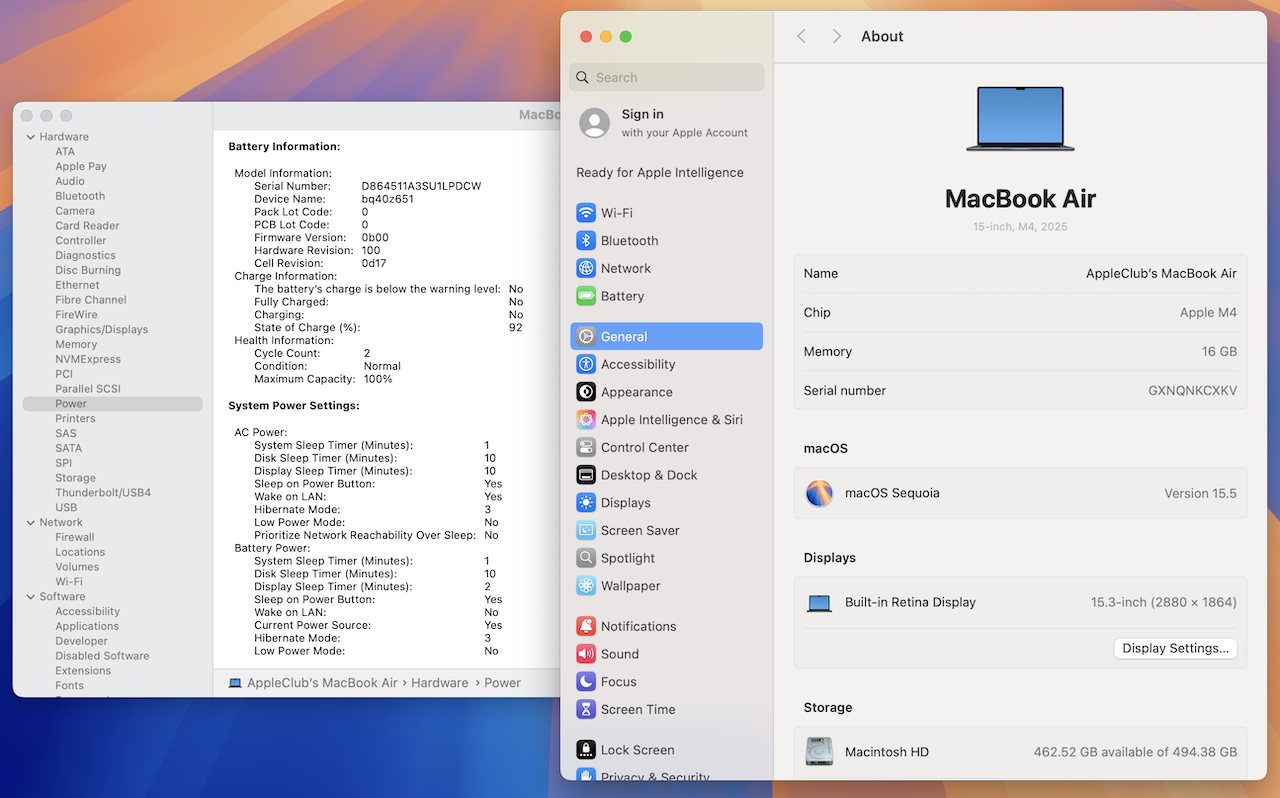
Task: Select Extensions under Software in System Information
Action: point(83,670)
